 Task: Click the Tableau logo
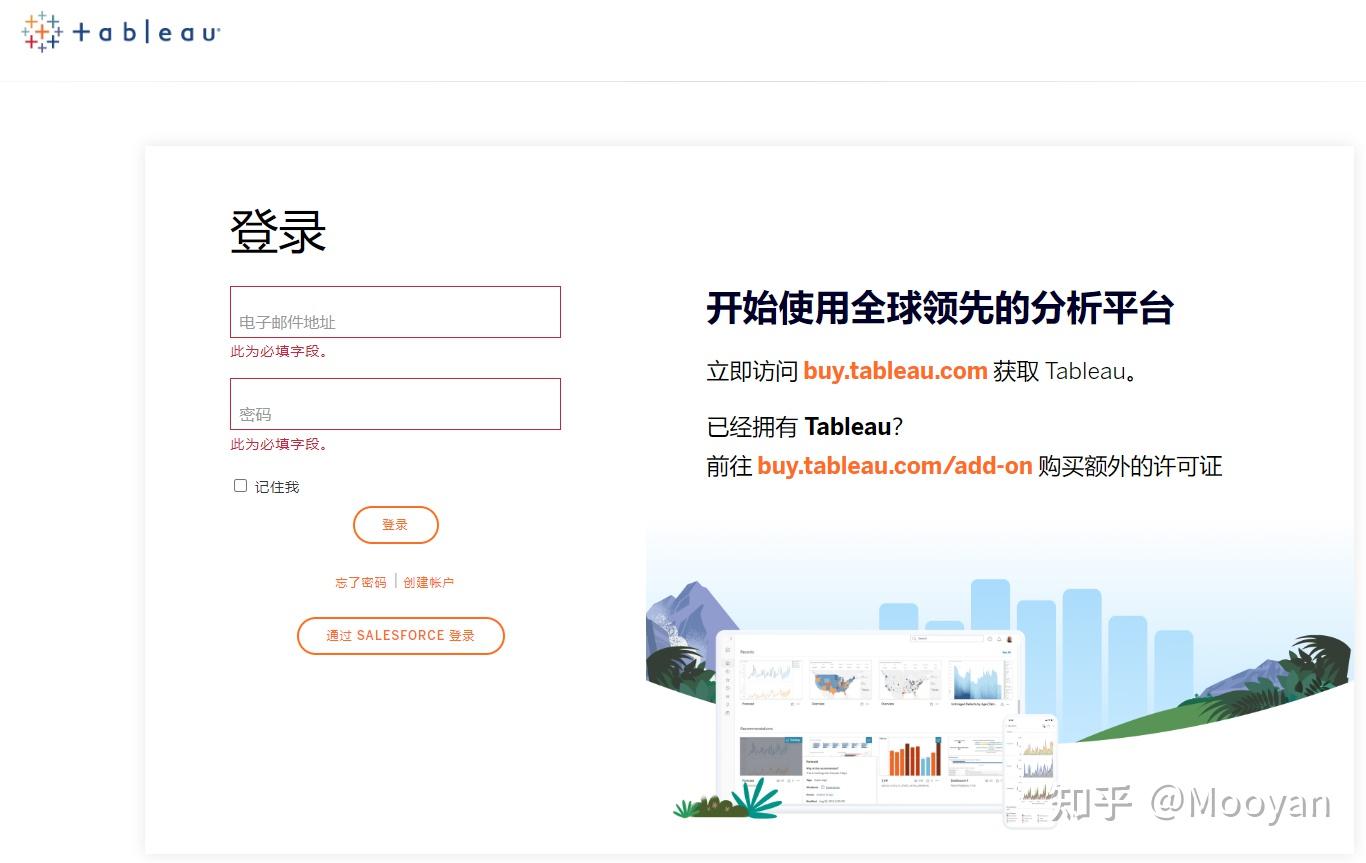(118, 32)
